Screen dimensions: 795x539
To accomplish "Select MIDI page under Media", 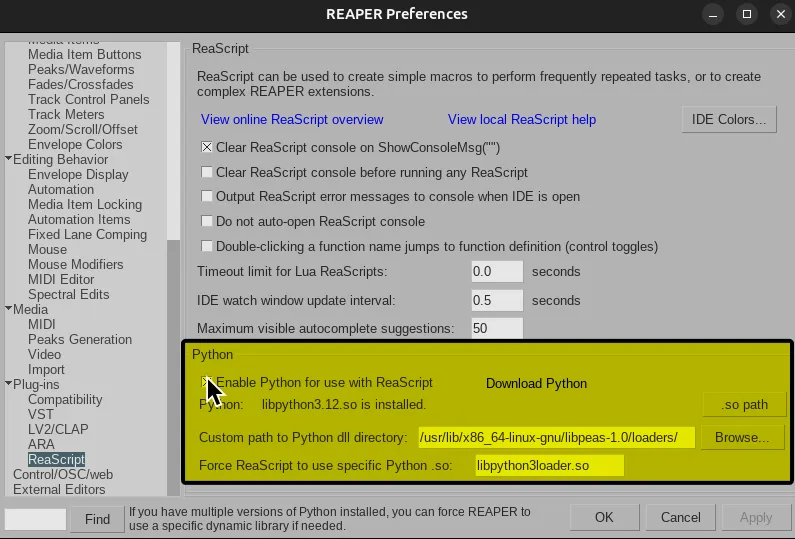I will (x=42, y=324).
